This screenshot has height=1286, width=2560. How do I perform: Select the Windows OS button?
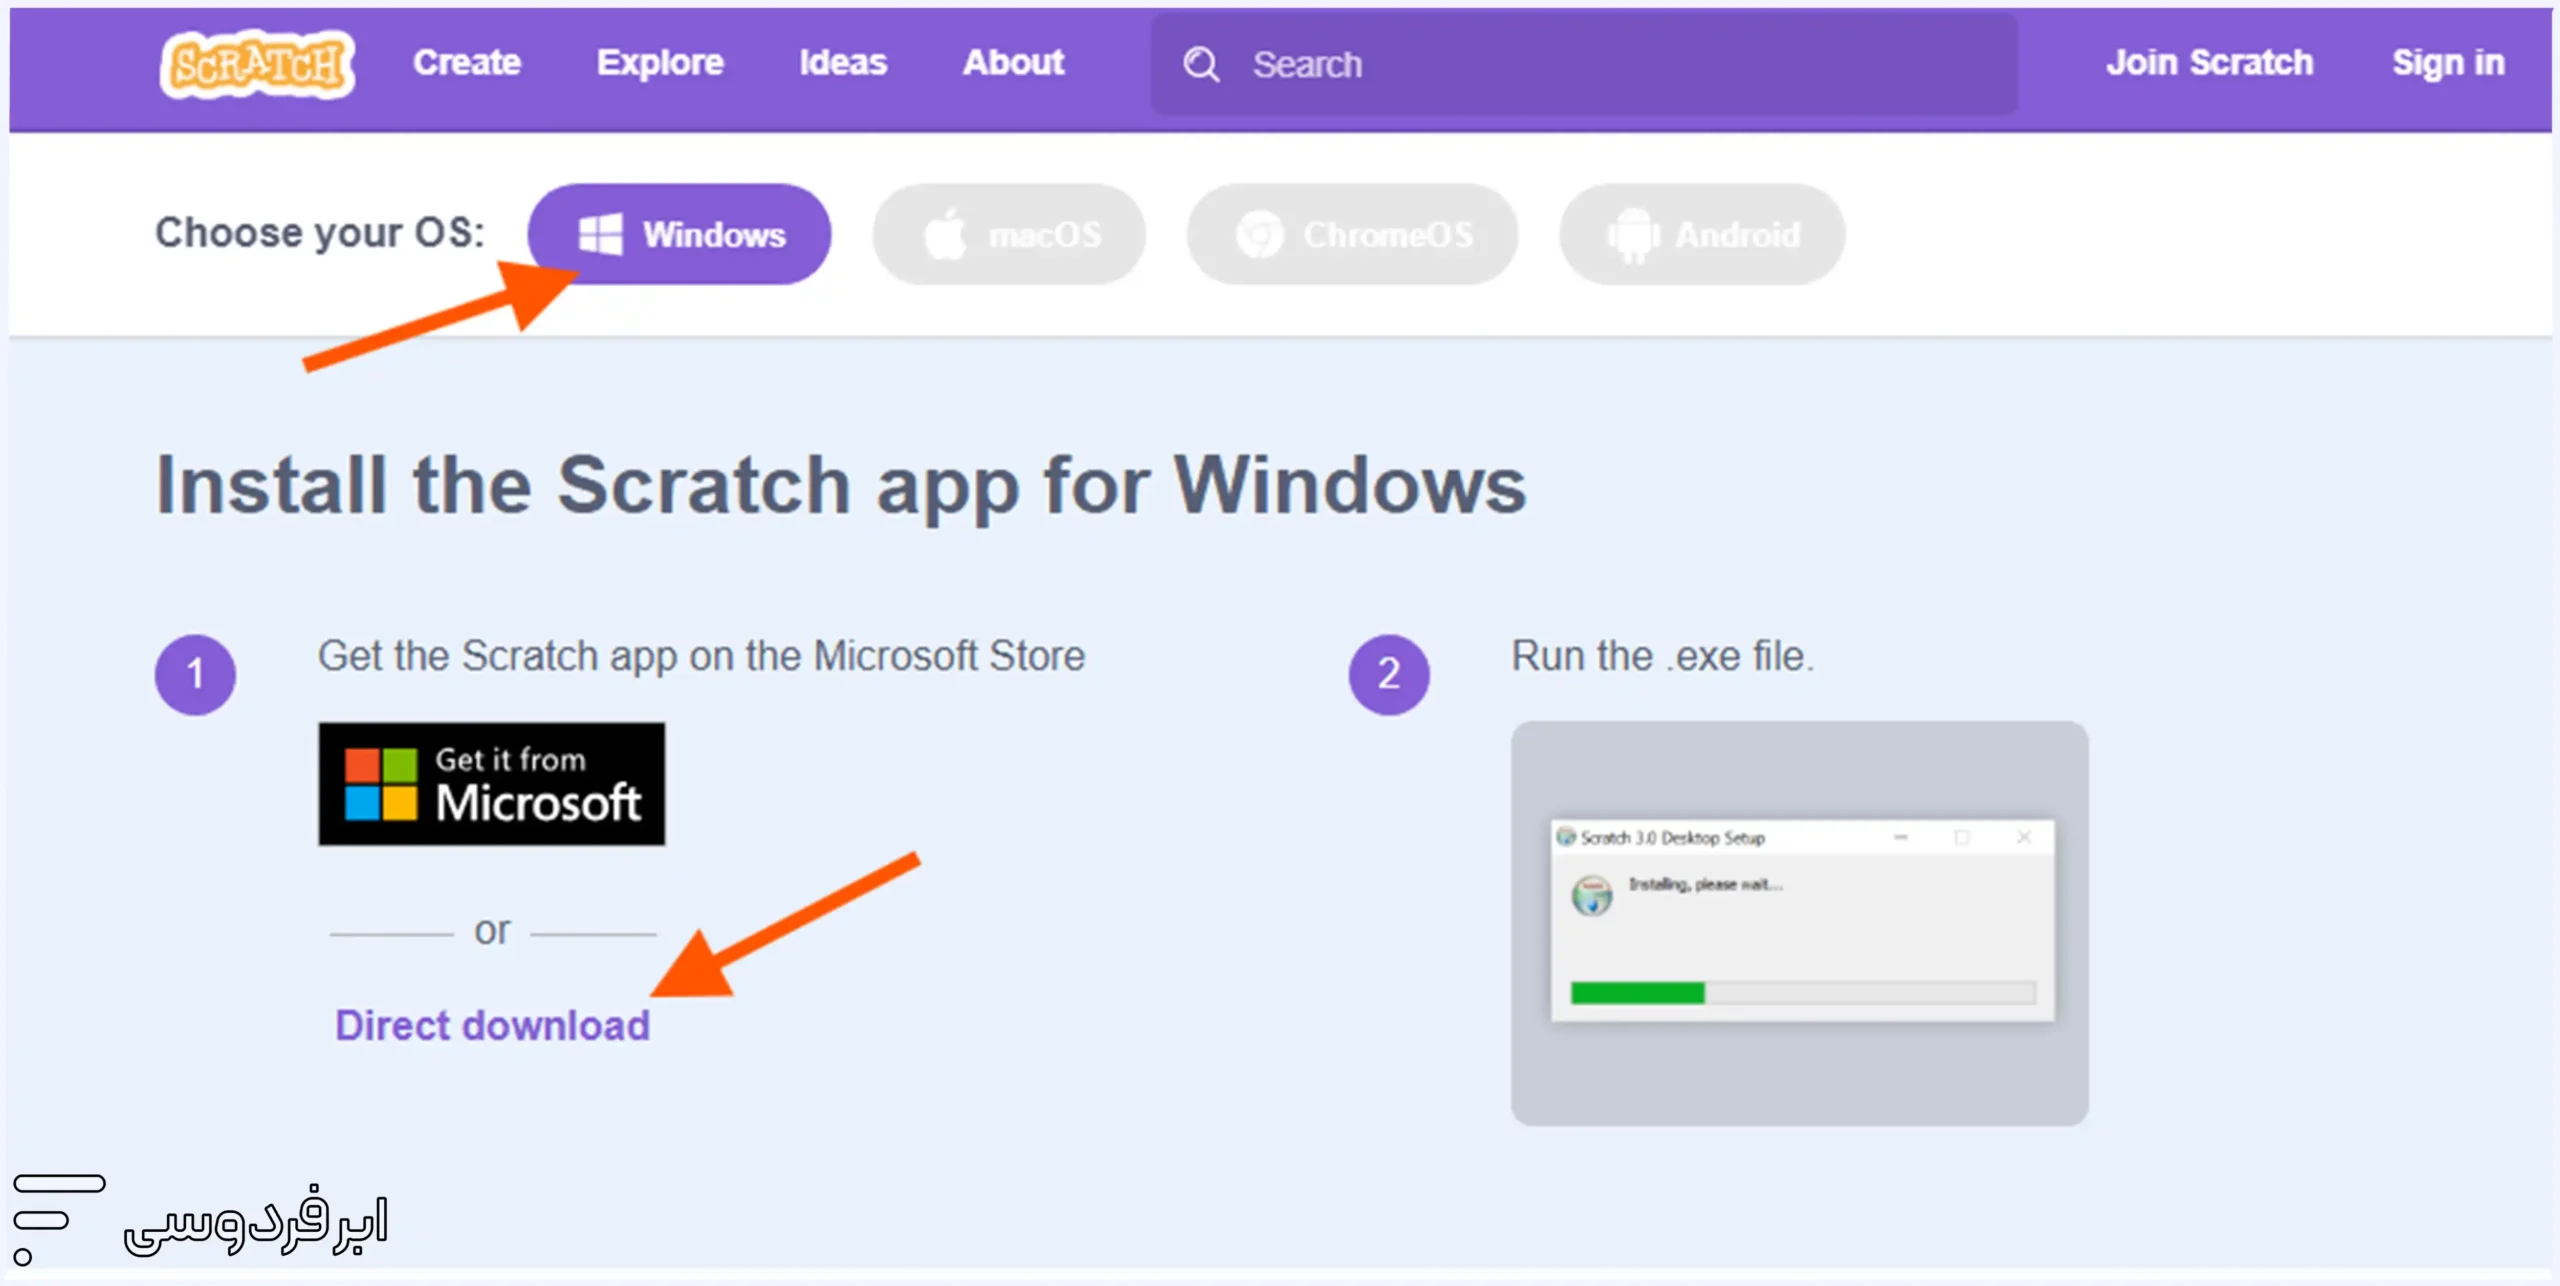(680, 234)
